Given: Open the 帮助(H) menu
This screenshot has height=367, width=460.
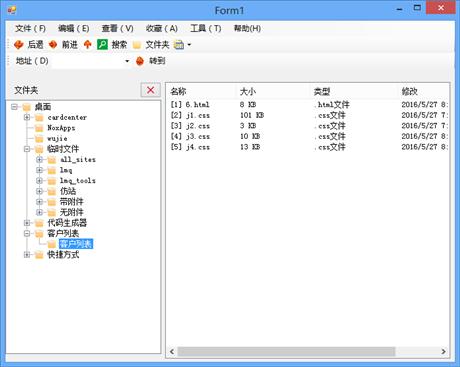Looking at the screenshot, I should 247,29.
